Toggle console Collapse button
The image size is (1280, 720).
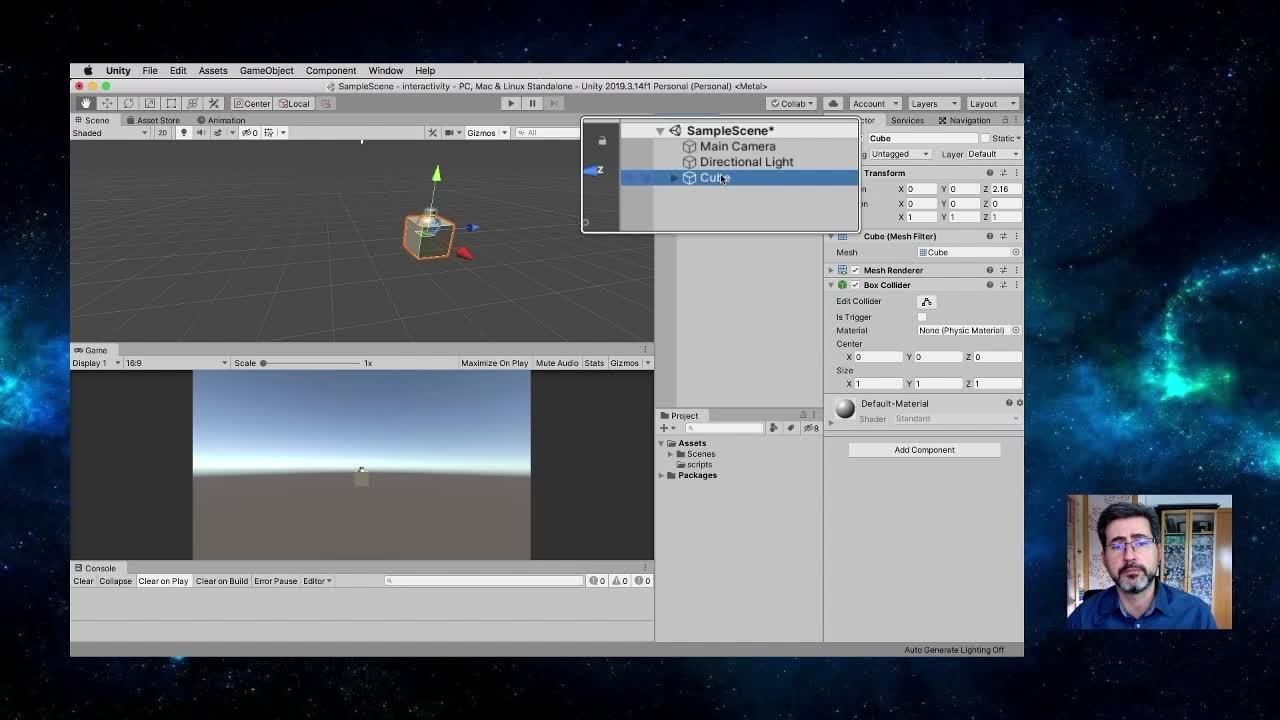[115, 581]
